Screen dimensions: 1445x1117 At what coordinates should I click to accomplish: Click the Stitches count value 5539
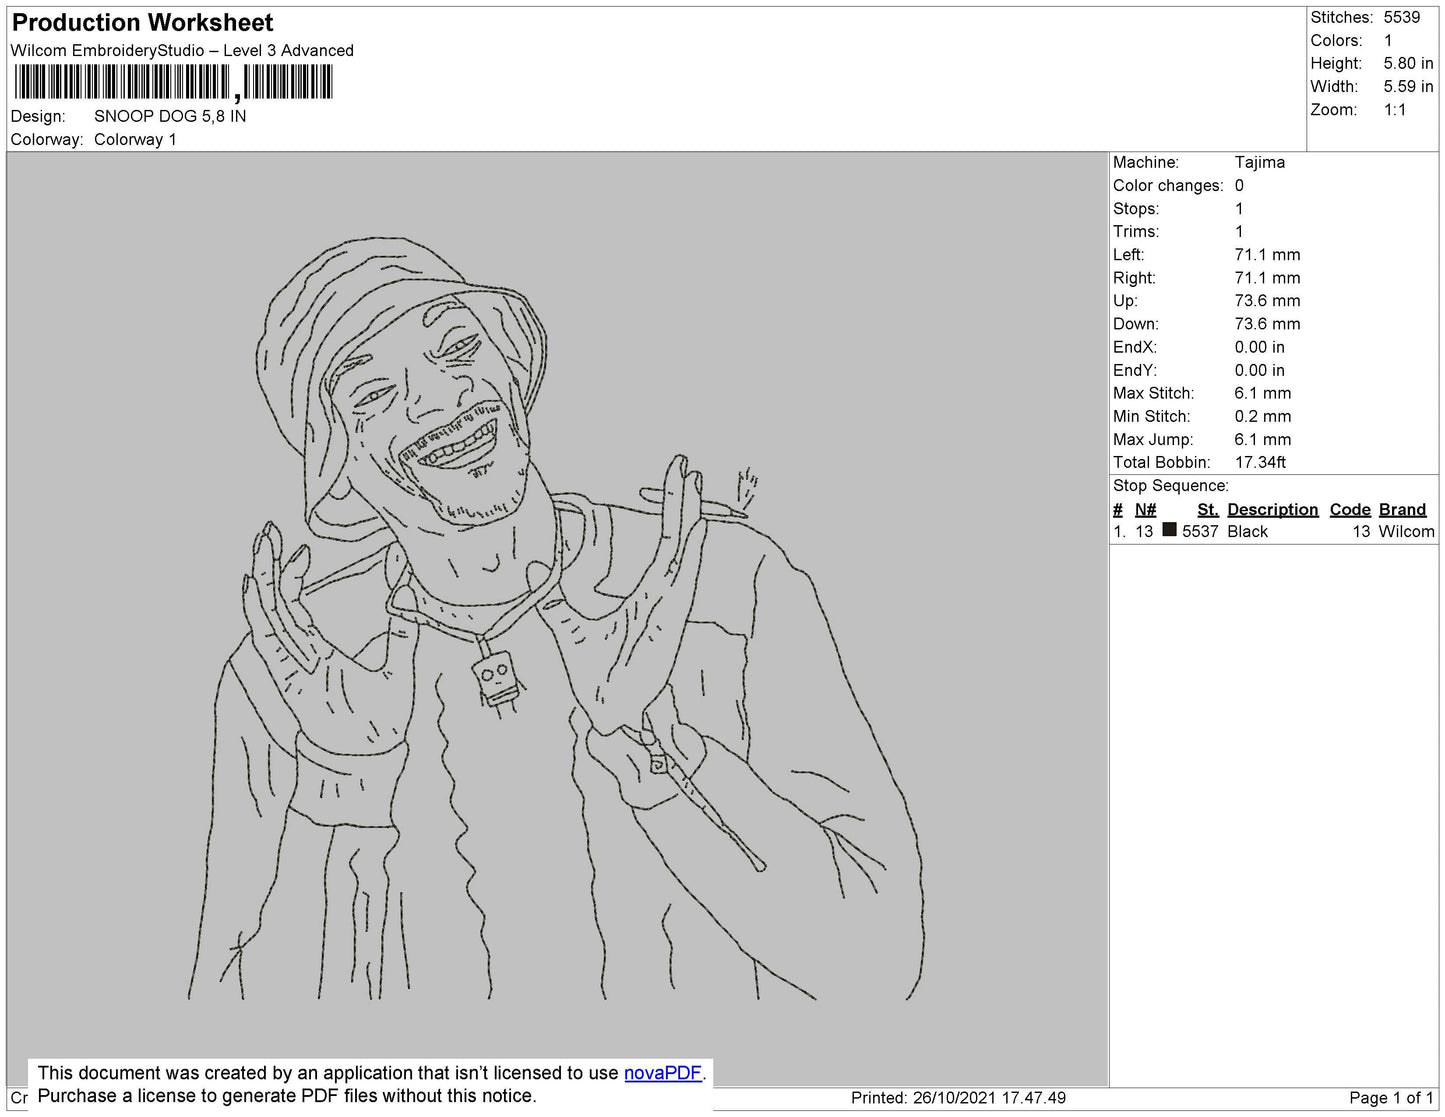point(1401,17)
